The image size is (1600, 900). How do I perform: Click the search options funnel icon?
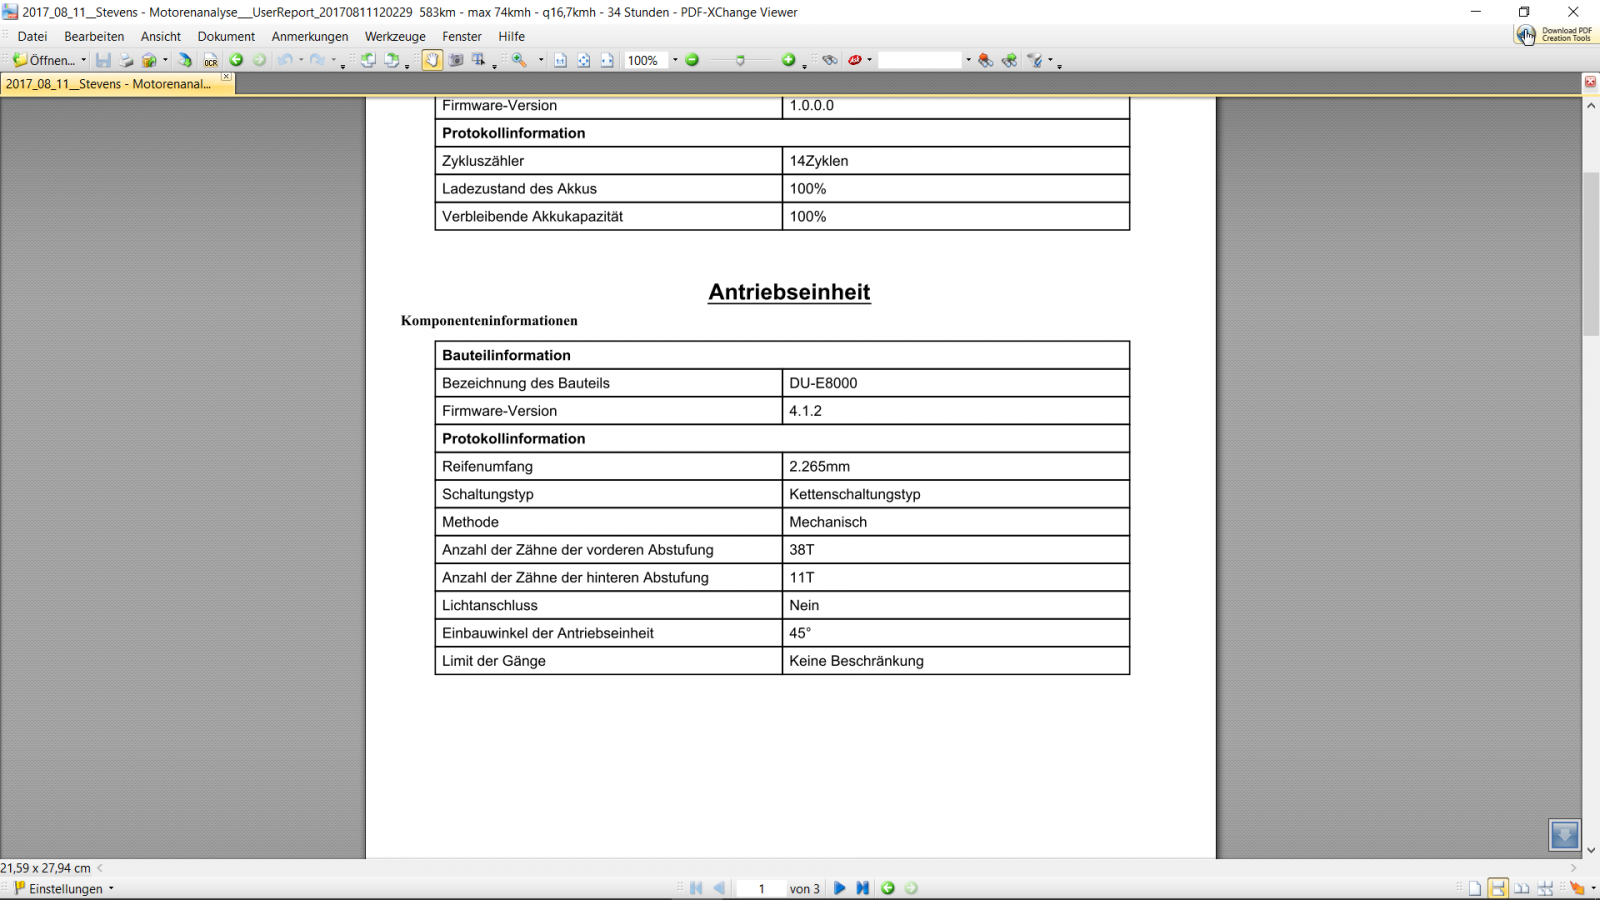(x=1036, y=60)
